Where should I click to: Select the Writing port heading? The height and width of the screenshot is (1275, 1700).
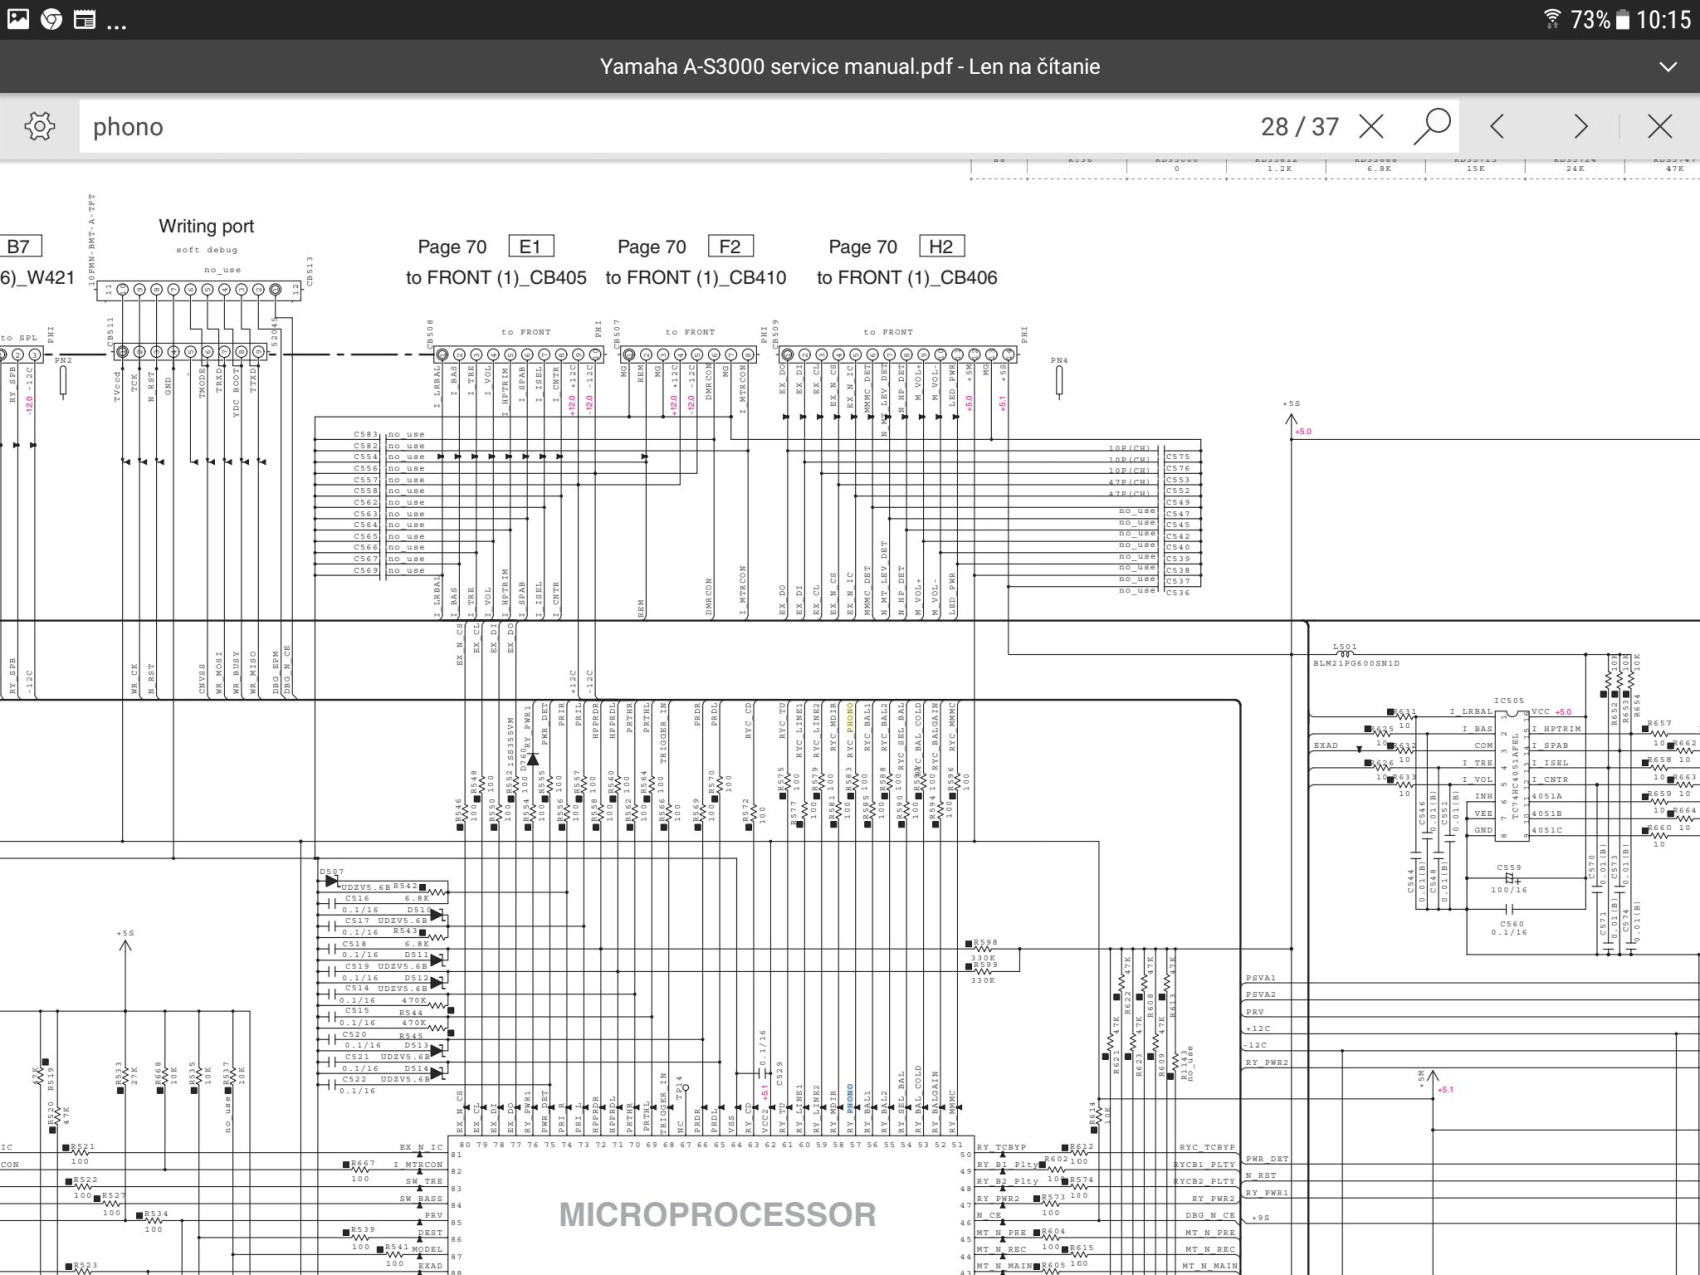pyautogui.click(x=206, y=226)
